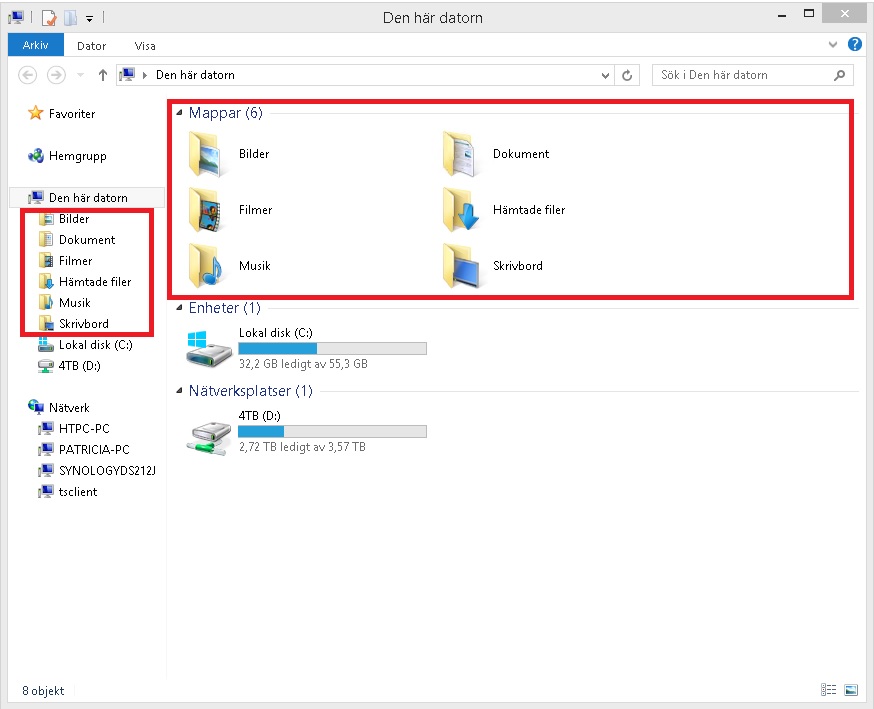Viewport: 874px width, 709px height.
Task: Switch to large thumbnails view in status bar
Action: pyautogui.click(x=851, y=690)
